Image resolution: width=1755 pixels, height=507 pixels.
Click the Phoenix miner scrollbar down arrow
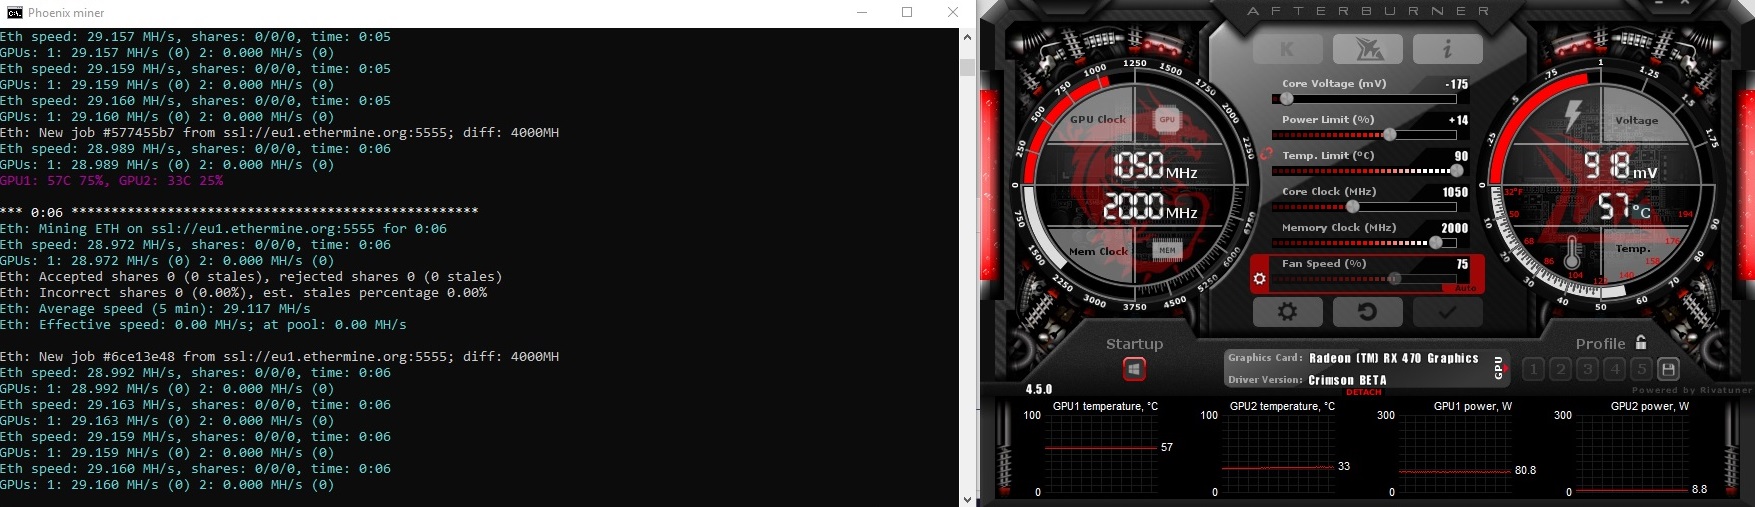pyautogui.click(x=967, y=498)
